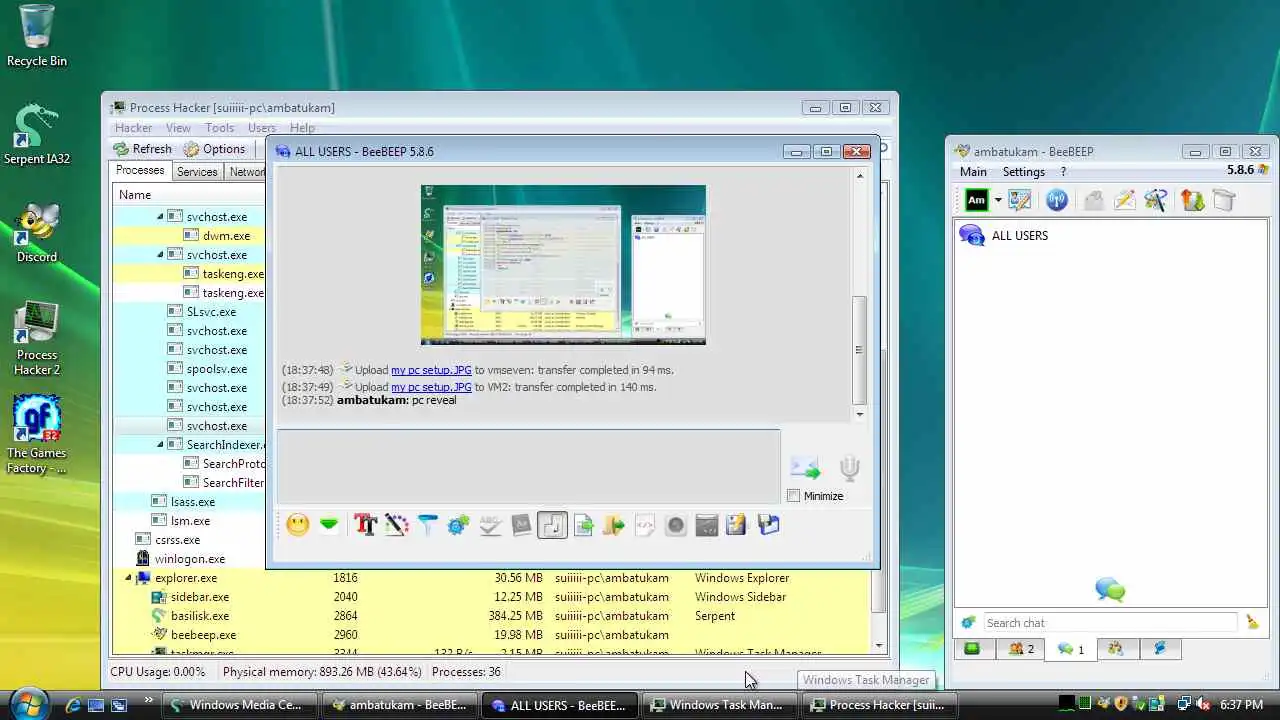The image size is (1280, 720).
Task: Collapse the explorer.exe tree node
Action: pos(128,578)
